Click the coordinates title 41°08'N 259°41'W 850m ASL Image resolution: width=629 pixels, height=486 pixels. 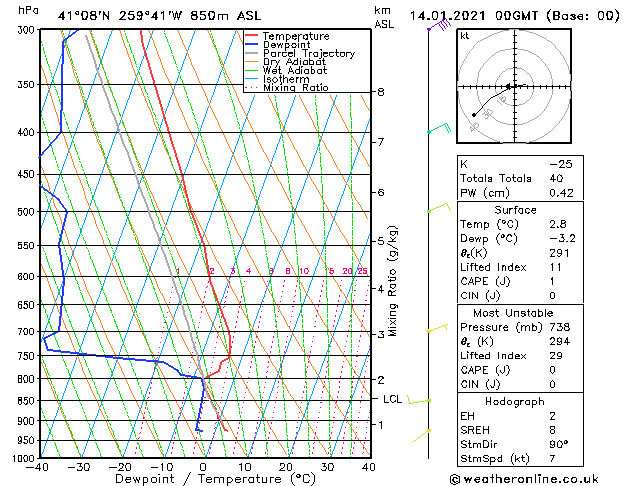[x=159, y=16]
